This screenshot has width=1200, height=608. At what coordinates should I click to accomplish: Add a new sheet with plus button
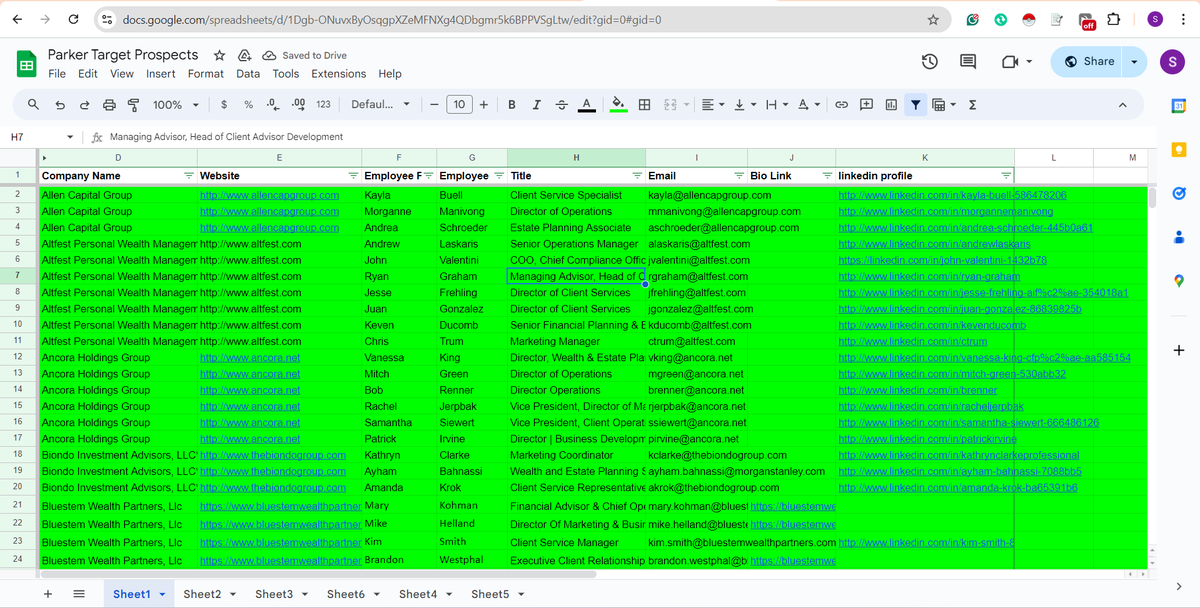pyautogui.click(x=48, y=594)
